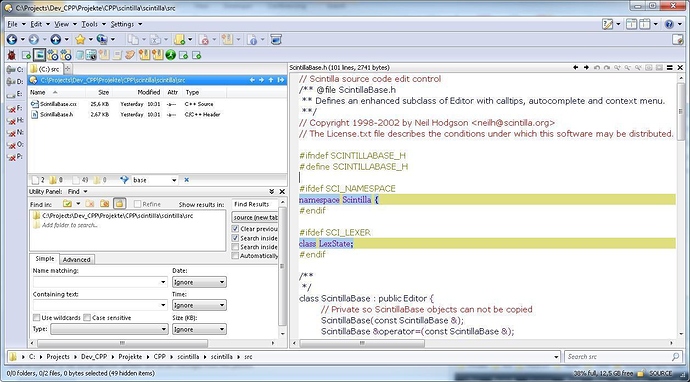Screen dimensions: 690x382
Task: Open the Edit menu
Action: click(36, 24)
